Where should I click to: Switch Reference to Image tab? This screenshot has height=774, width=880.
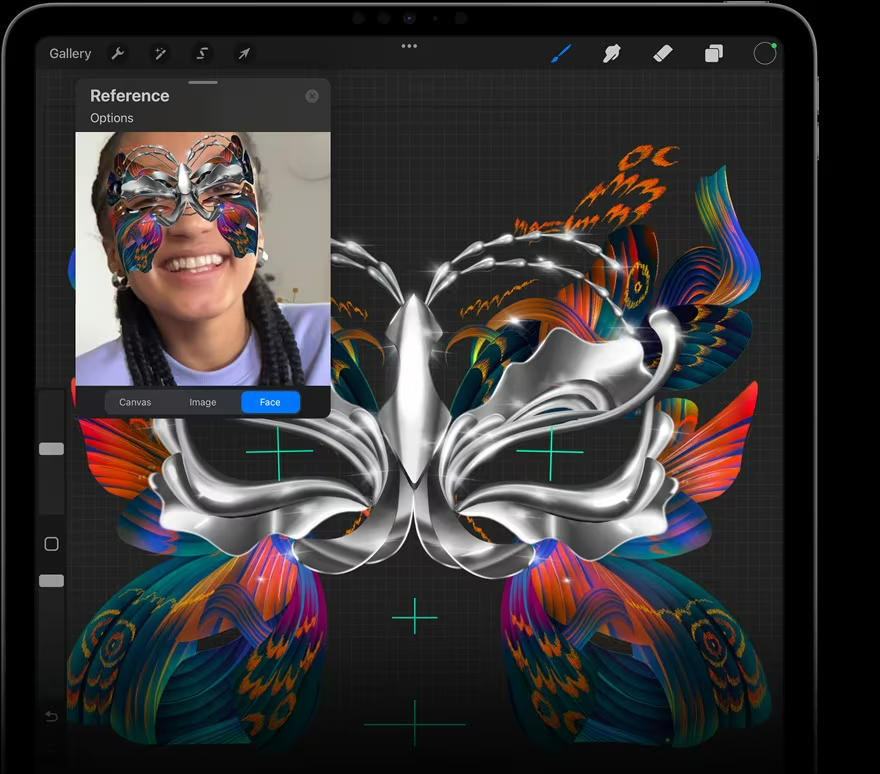[x=203, y=402]
